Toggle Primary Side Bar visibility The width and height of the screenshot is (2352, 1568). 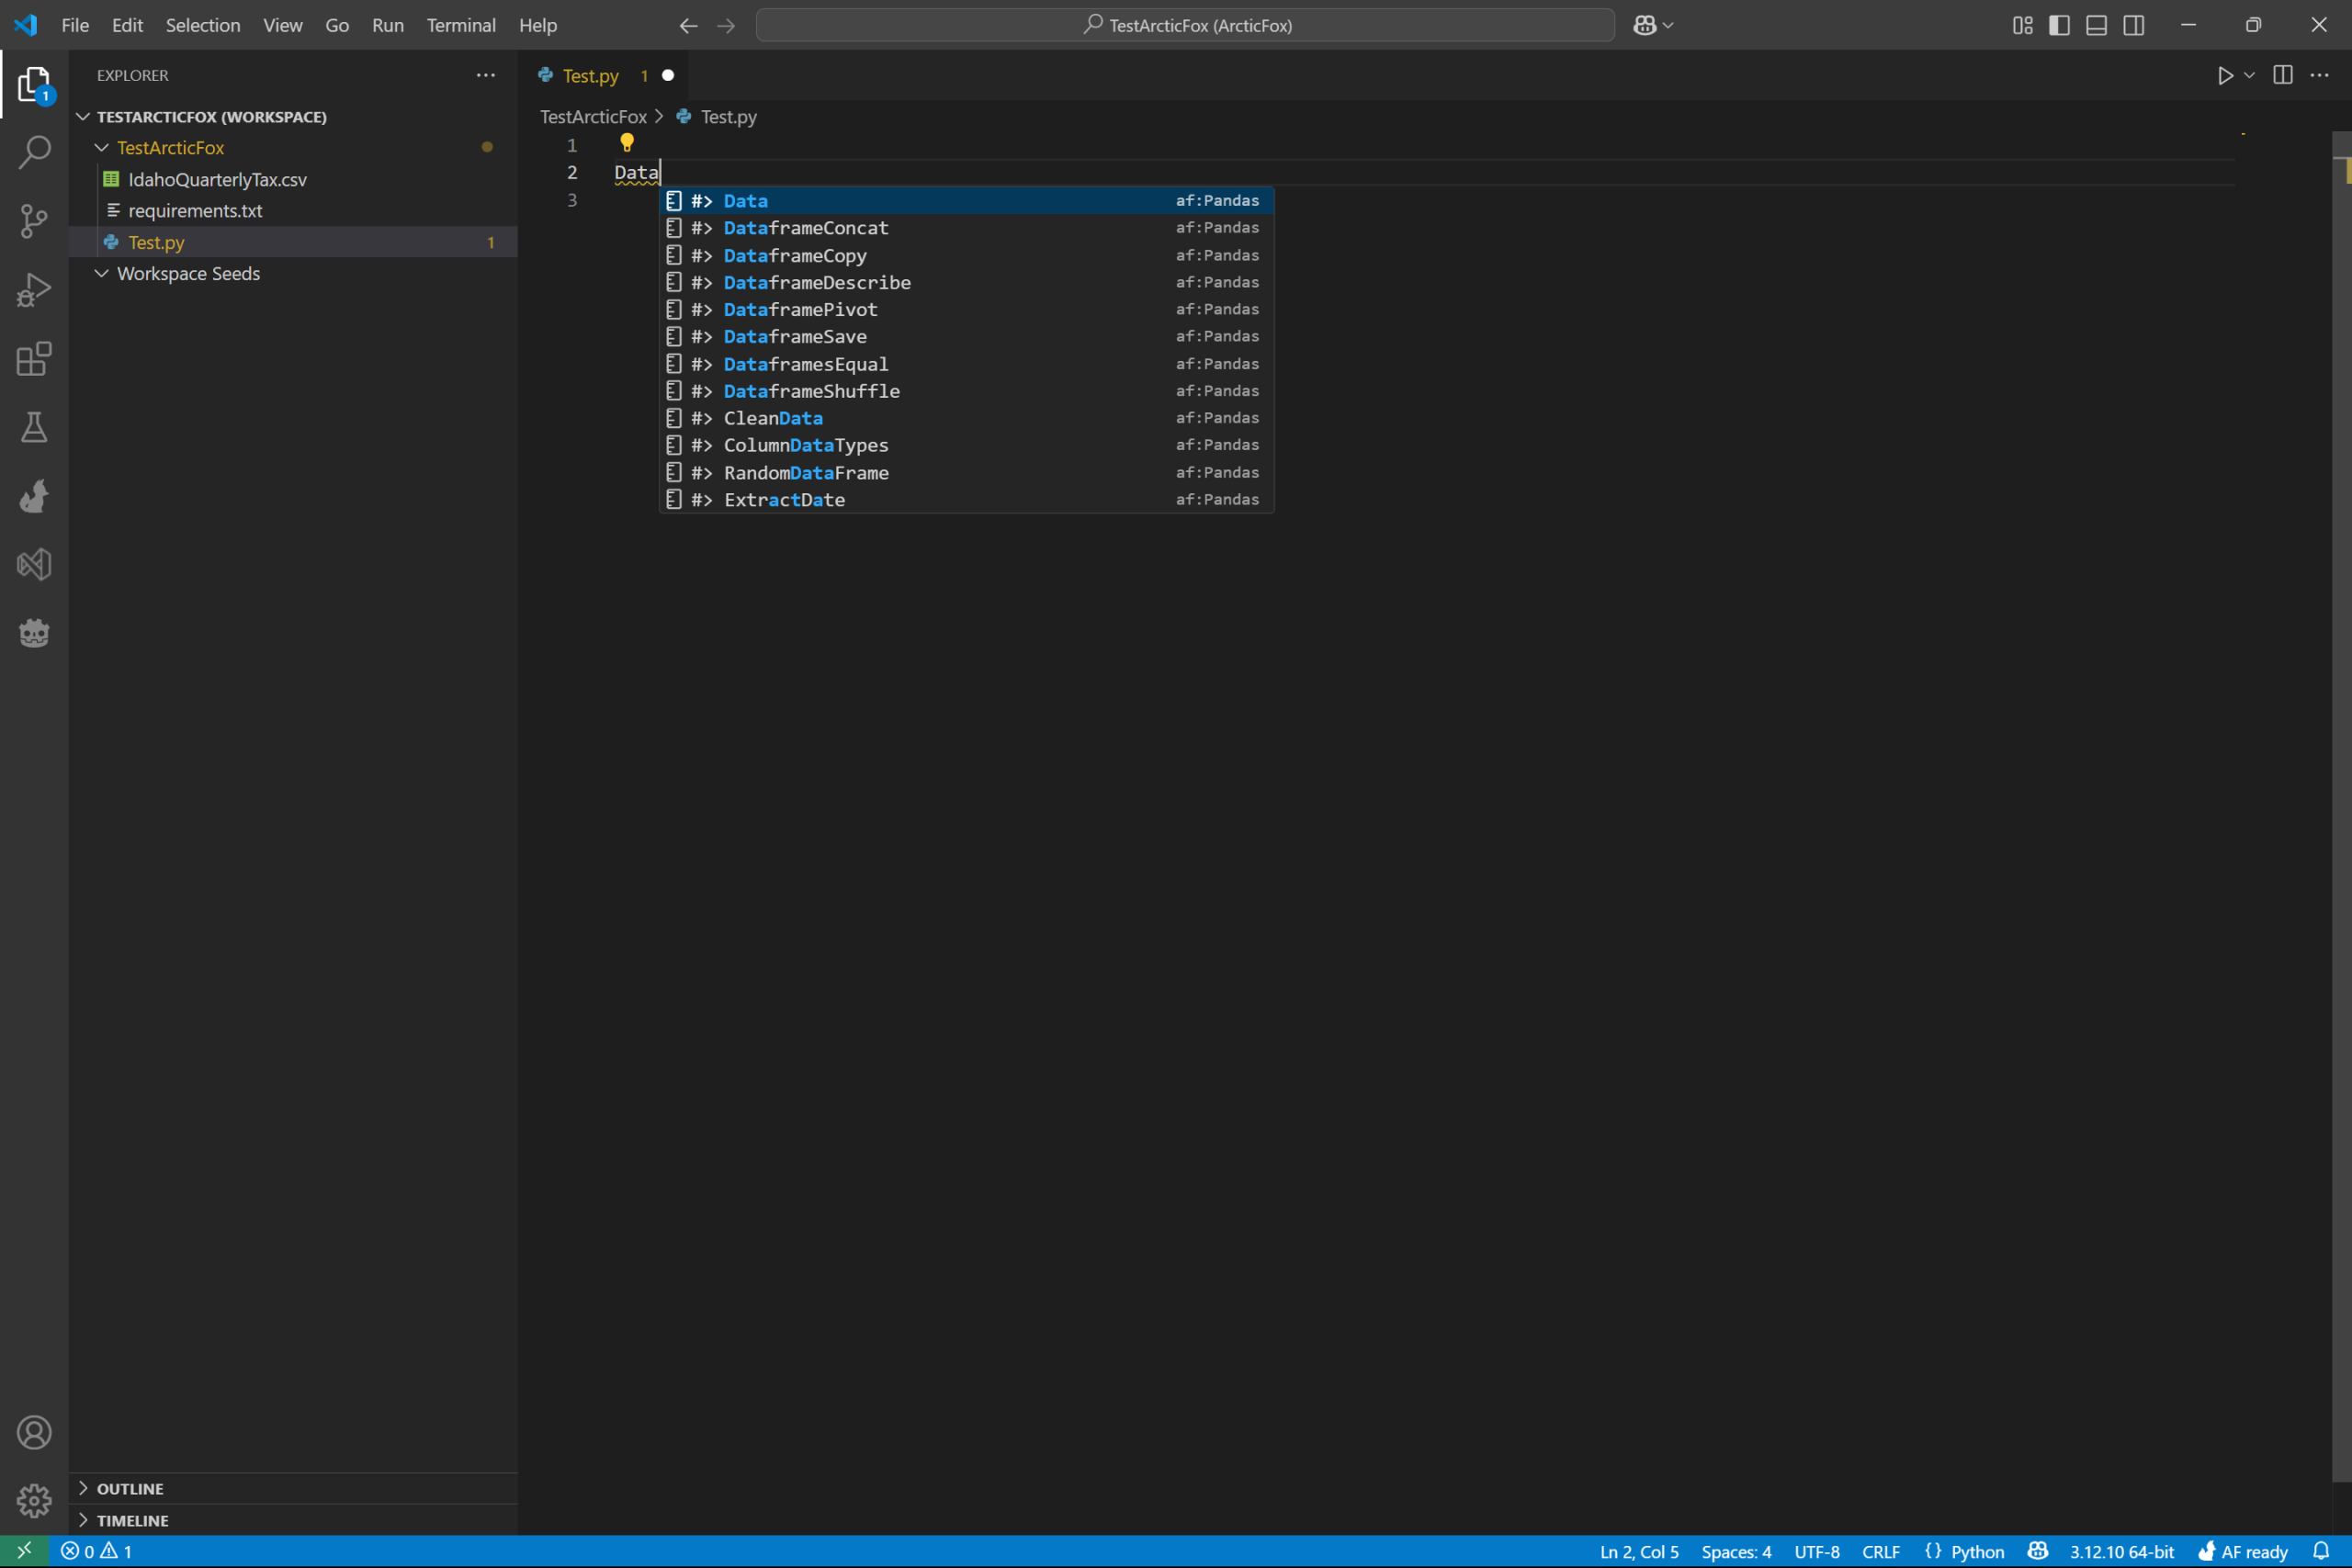tap(2060, 26)
